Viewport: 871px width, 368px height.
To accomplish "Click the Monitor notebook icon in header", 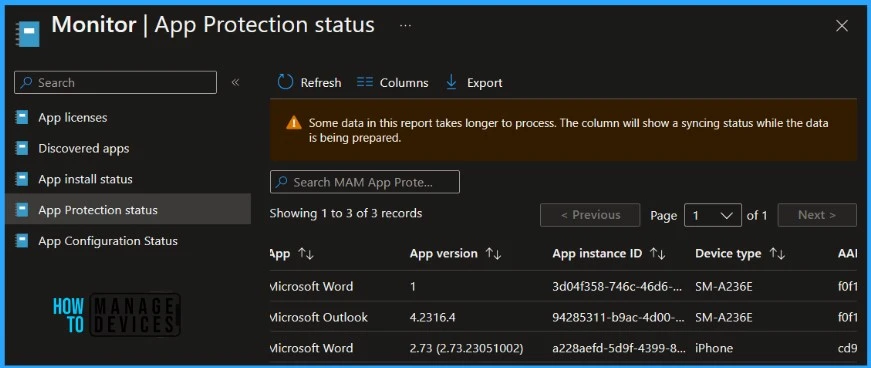I will (28, 34).
